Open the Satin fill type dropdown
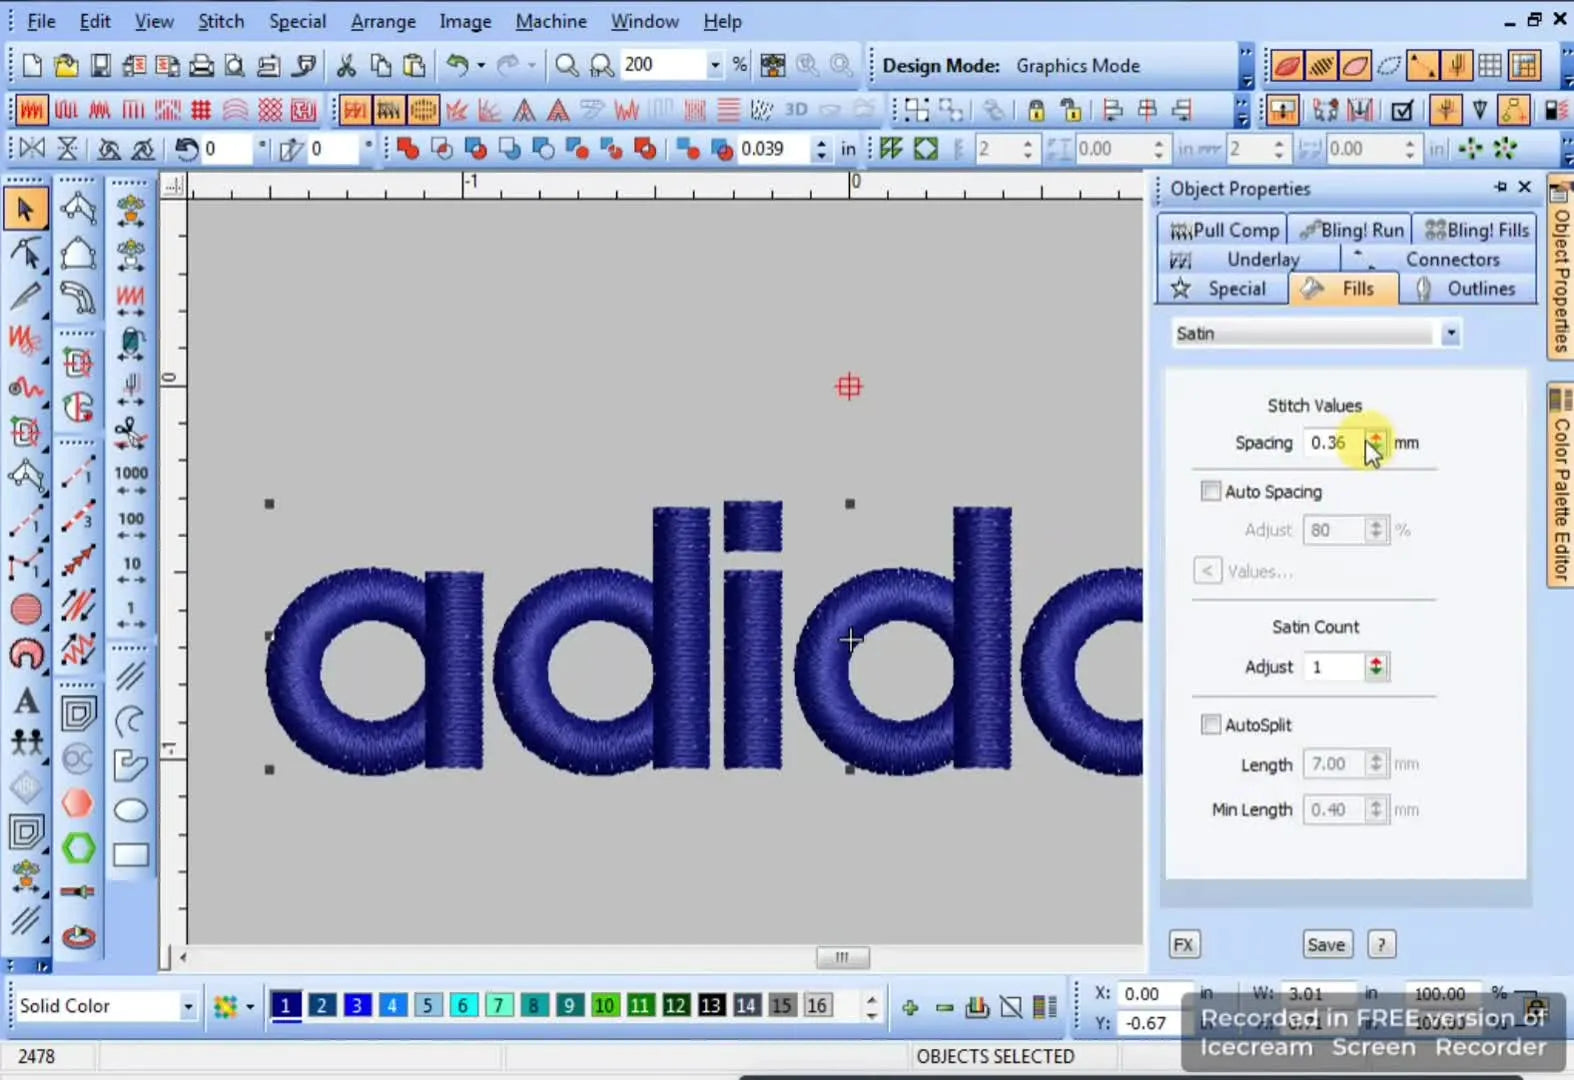1574x1080 pixels. 1450,333
